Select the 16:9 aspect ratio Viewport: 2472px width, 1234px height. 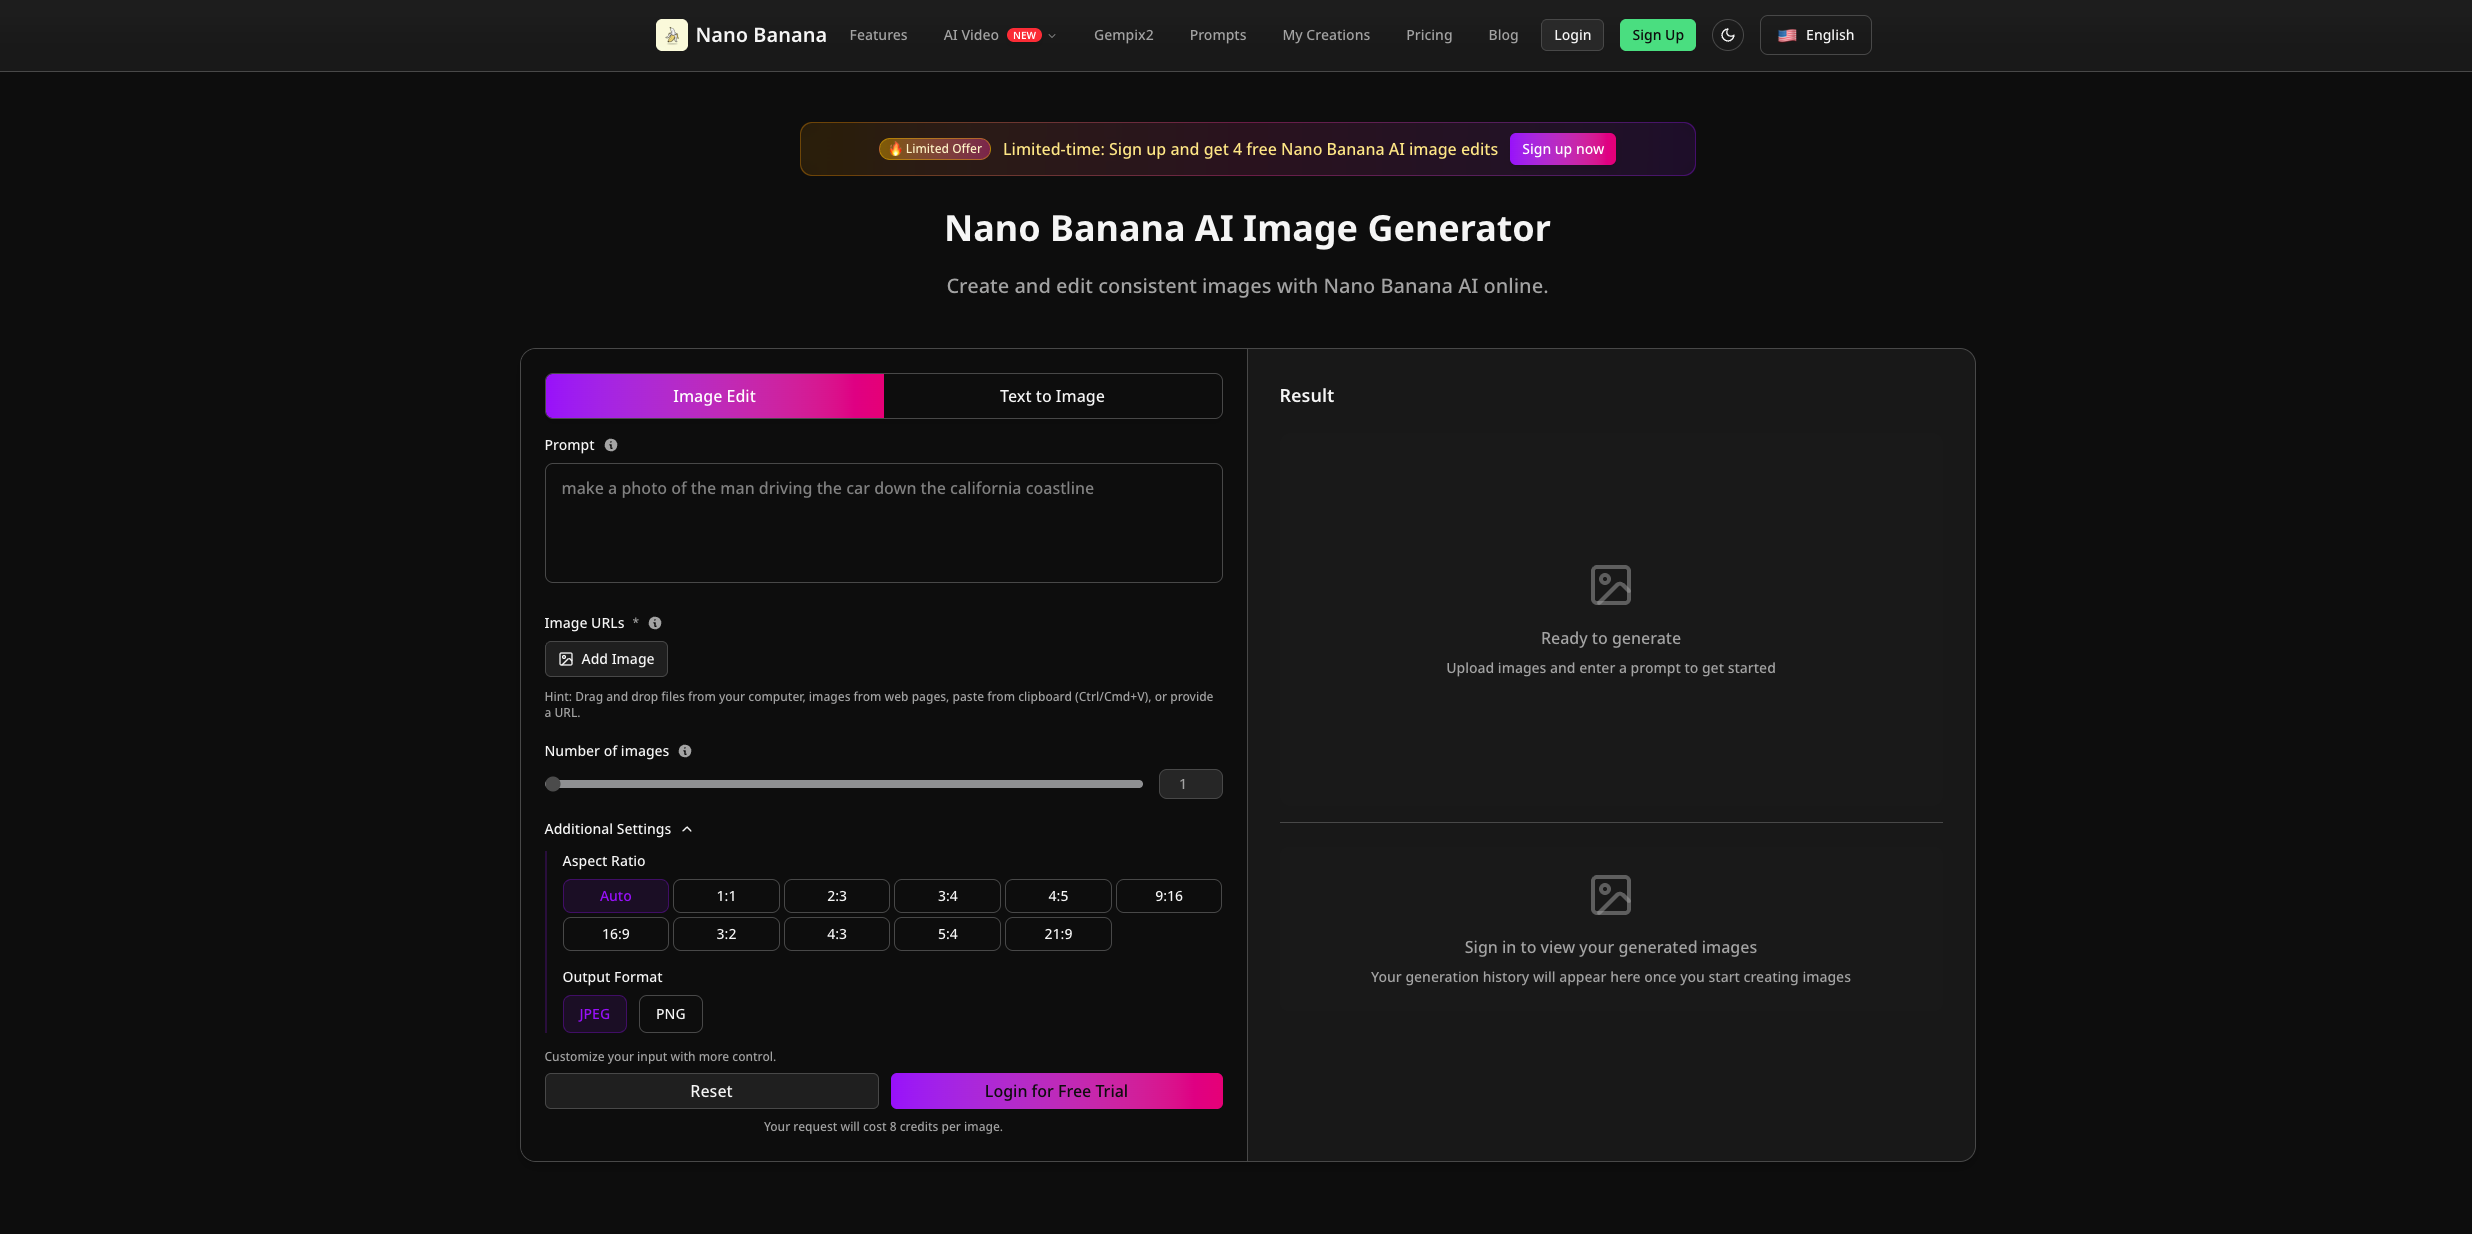point(615,933)
